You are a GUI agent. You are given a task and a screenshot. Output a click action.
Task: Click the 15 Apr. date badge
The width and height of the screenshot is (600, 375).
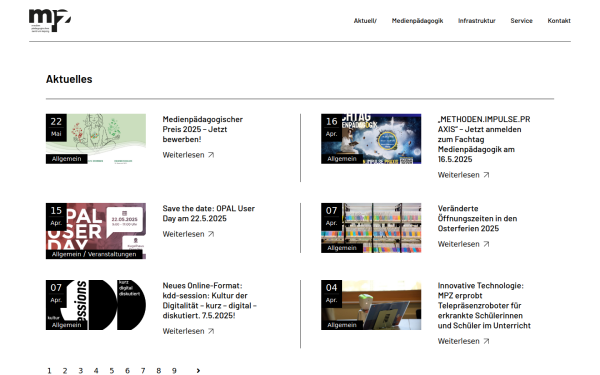coord(56,217)
